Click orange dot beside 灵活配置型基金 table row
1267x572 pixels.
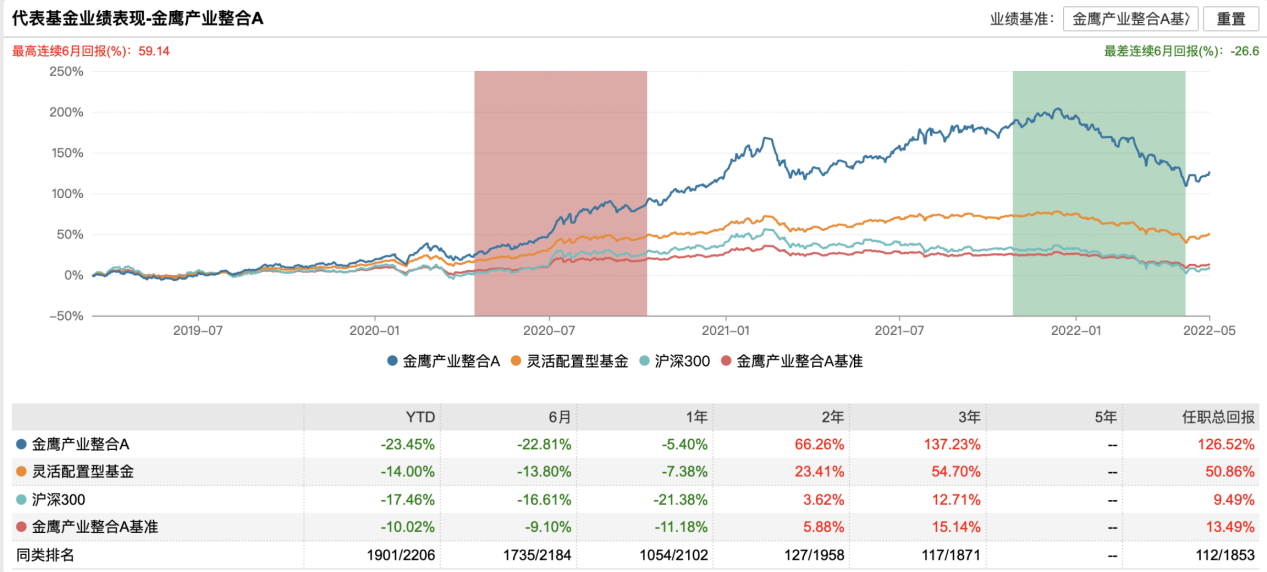[22, 471]
